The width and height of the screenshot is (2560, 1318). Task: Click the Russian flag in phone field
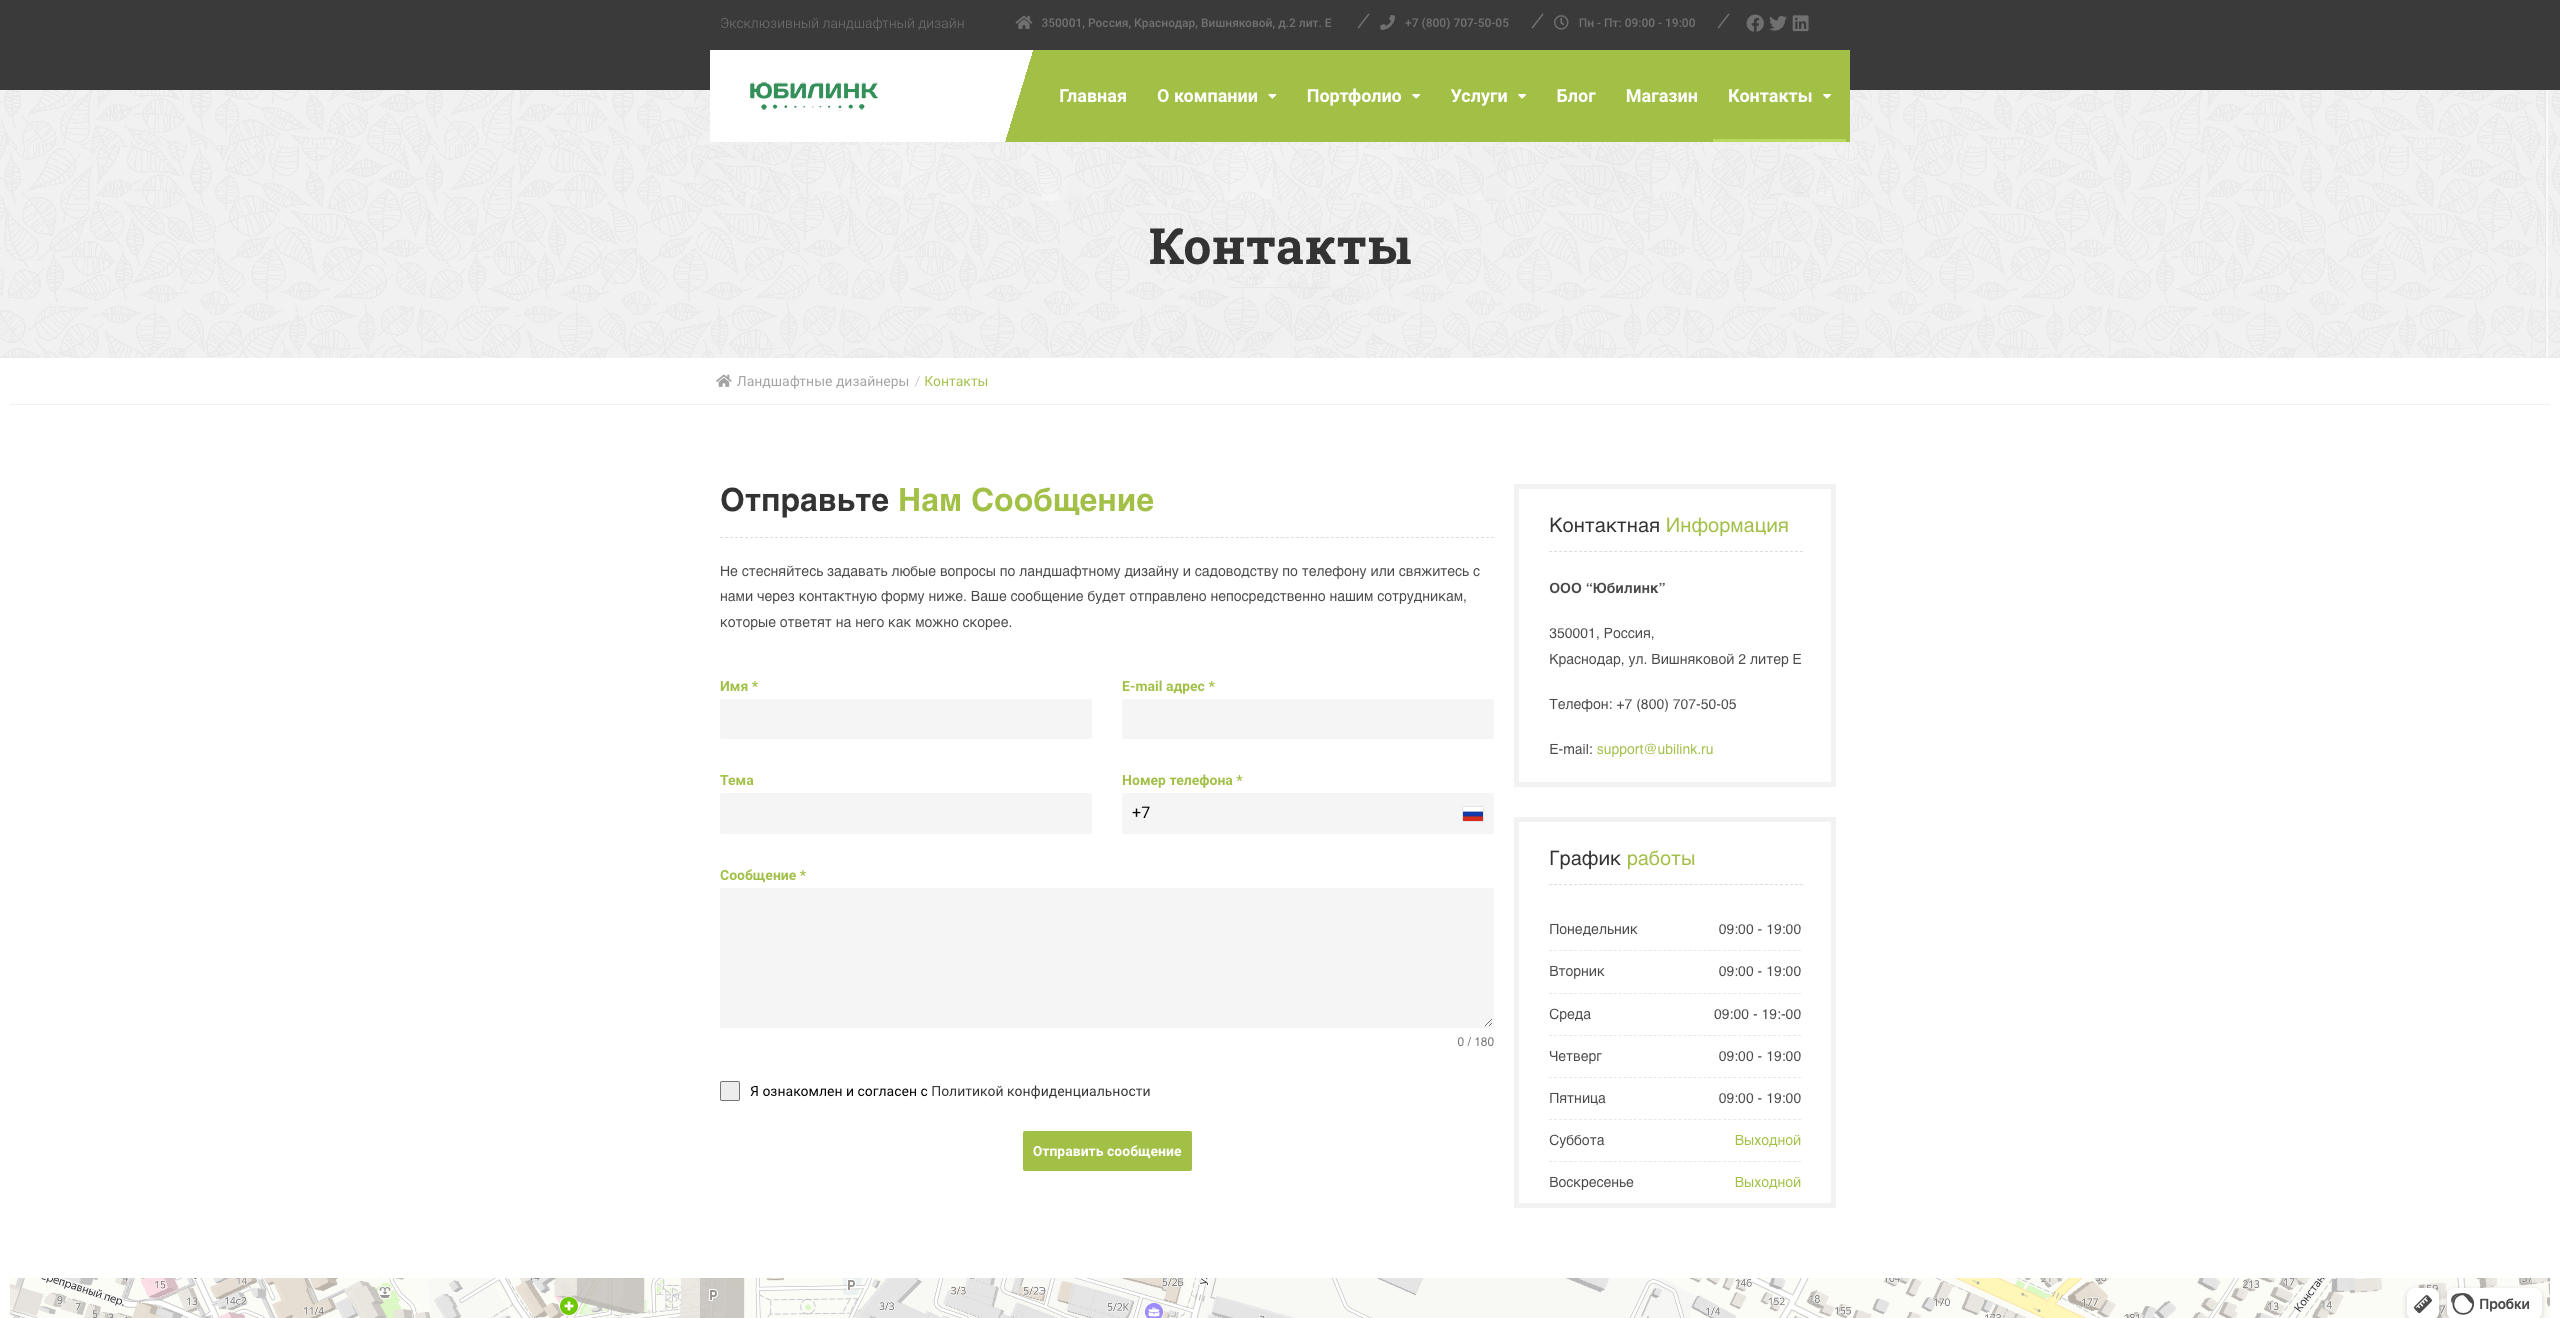tap(1472, 814)
